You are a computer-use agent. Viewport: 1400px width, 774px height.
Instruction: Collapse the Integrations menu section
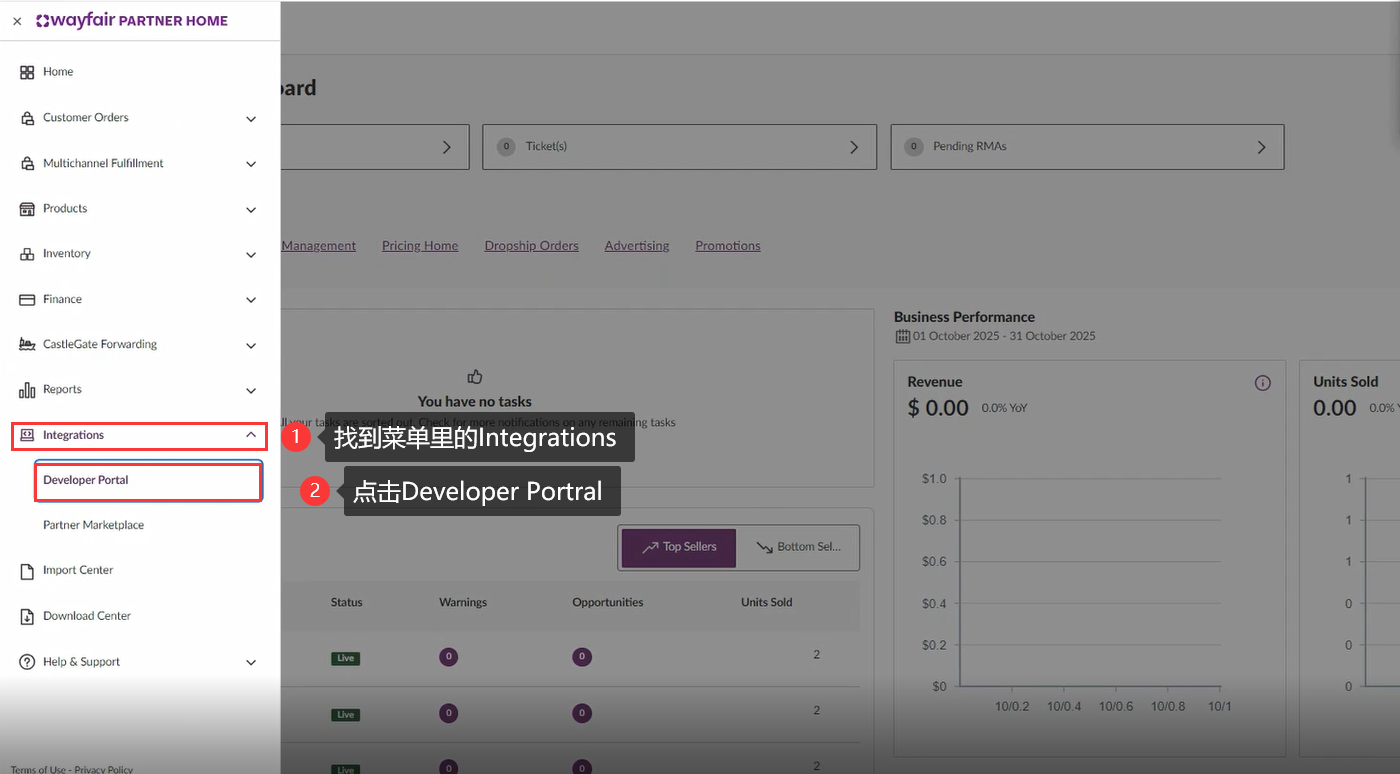251,435
